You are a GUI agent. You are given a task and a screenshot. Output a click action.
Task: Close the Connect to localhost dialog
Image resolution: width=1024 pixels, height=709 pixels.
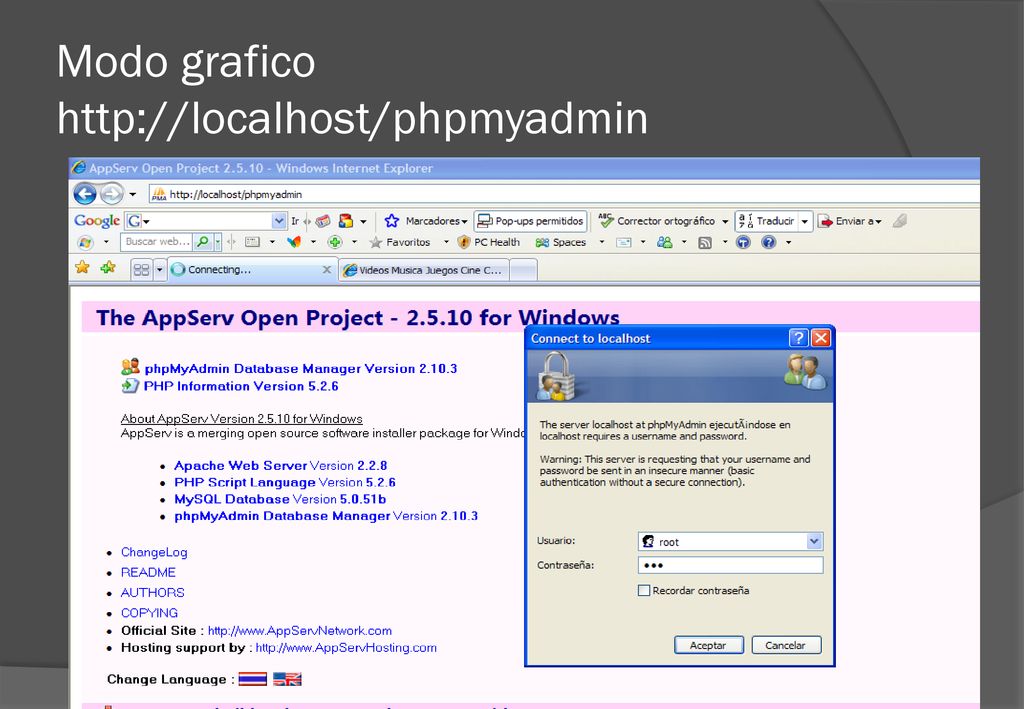[820, 338]
